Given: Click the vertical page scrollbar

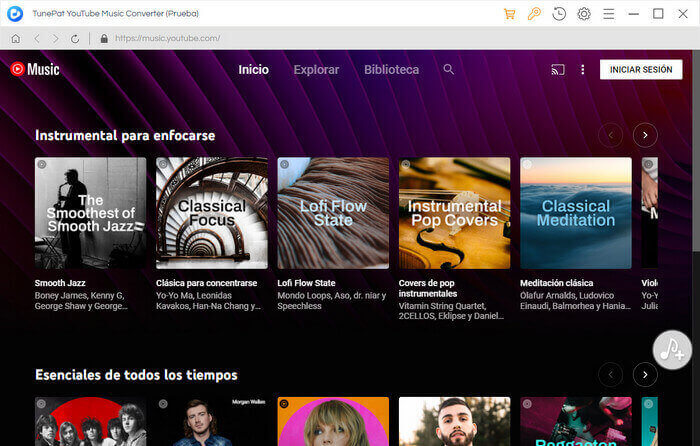Looking at the screenshot, I should click(x=696, y=151).
